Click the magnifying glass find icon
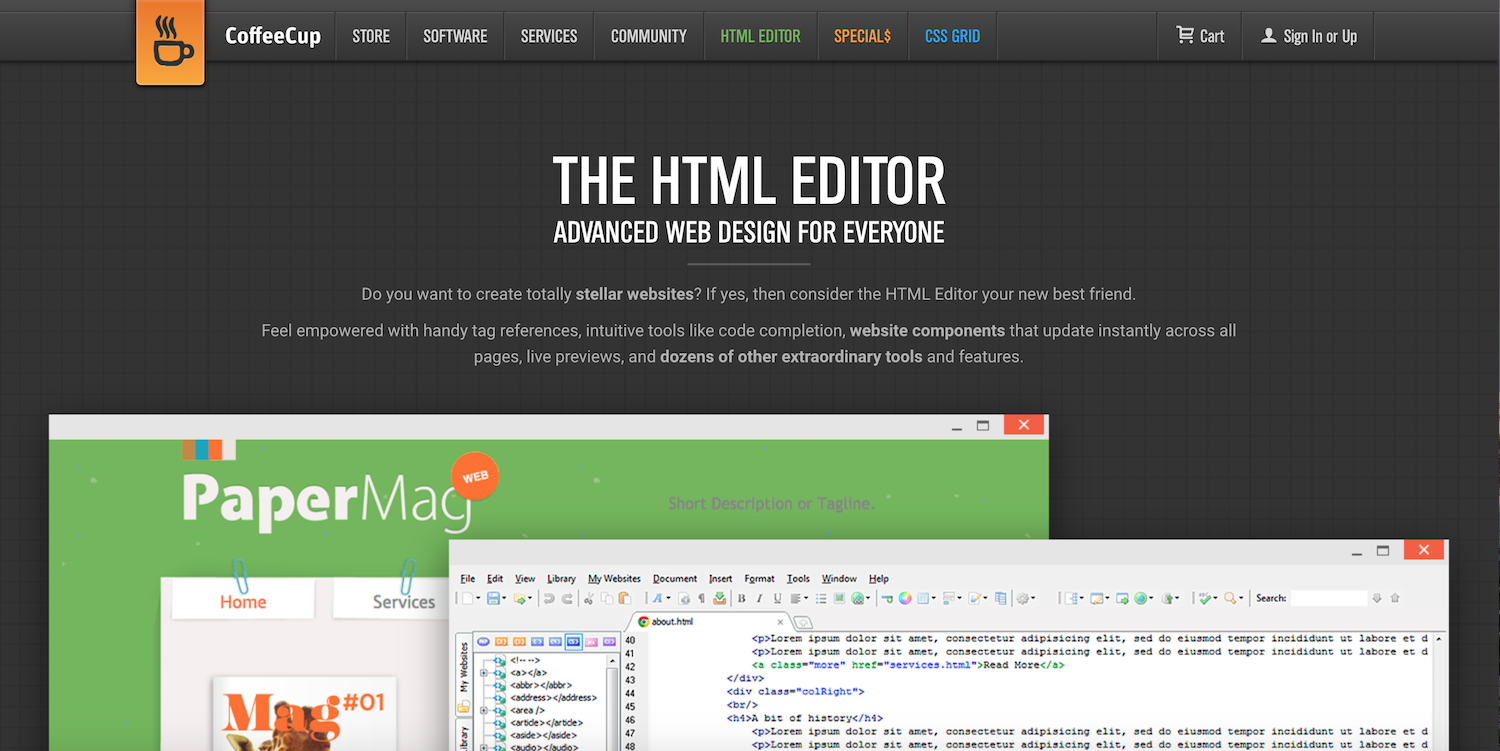Viewport: 1500px width, 751px height. click(1230, 598)
